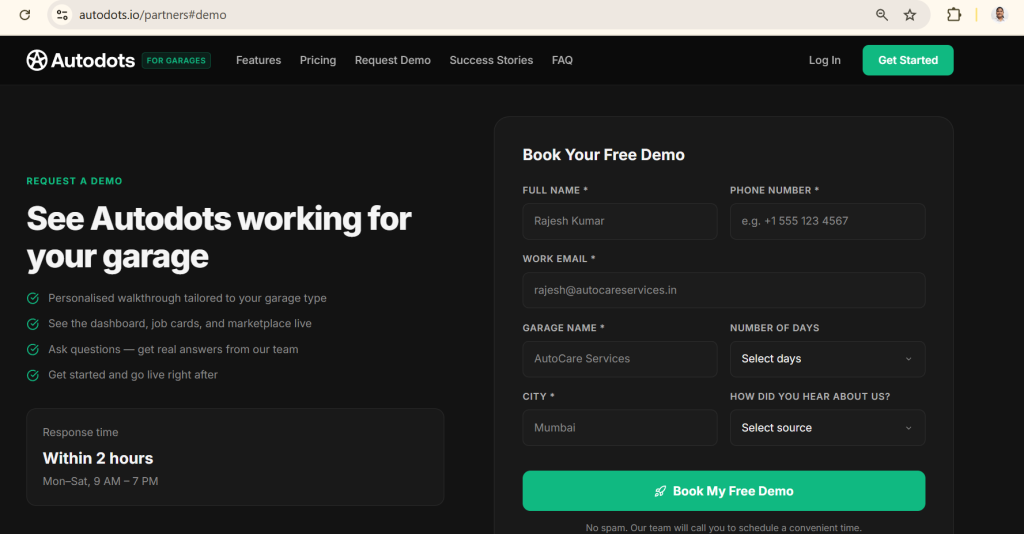Image resolution: width=1024 pixels, height=534 pixels.
Task: Select Request Demo in navigation
Action: tap(392, 60)
